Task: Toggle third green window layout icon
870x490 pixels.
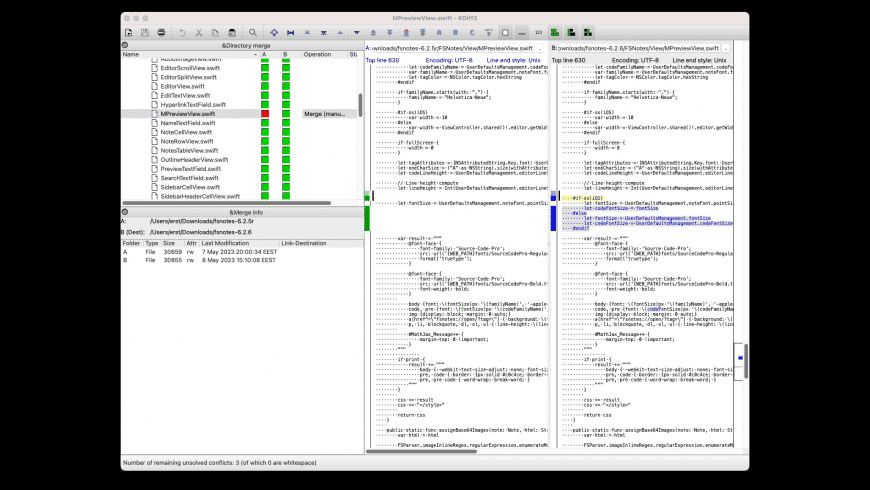Action: click(588, 33)
